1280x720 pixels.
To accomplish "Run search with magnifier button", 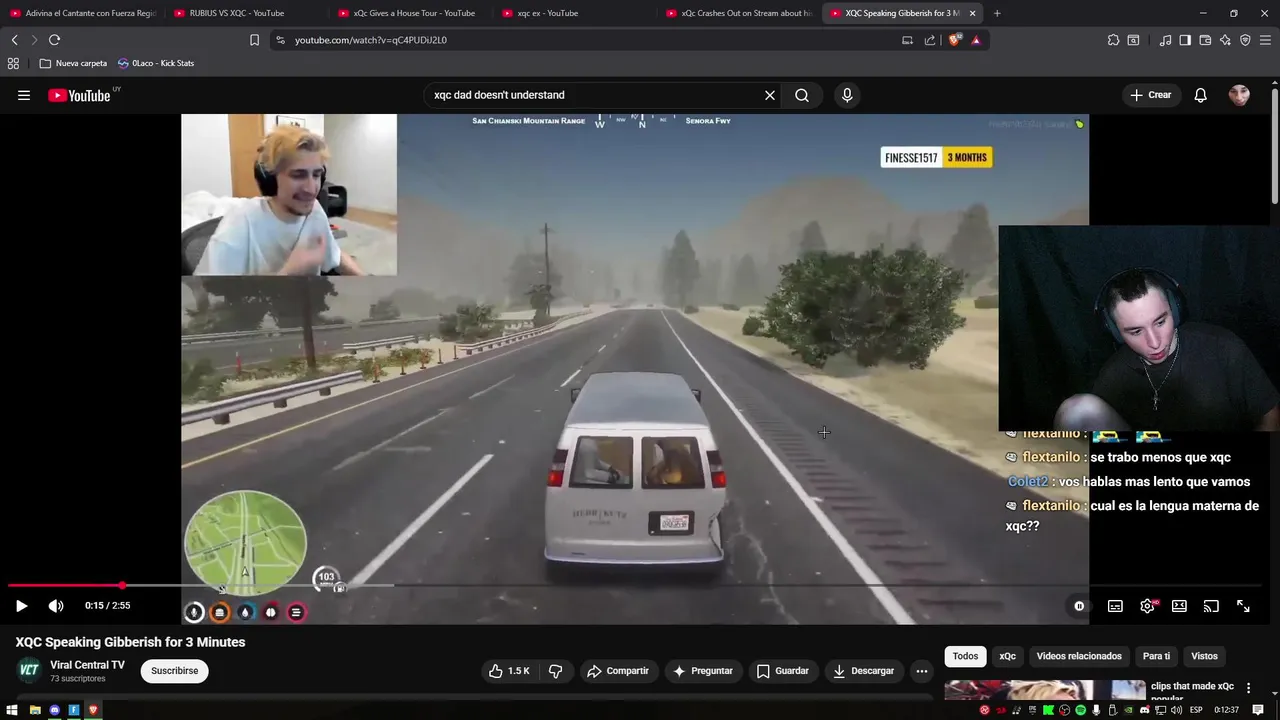I will (802, 95).
